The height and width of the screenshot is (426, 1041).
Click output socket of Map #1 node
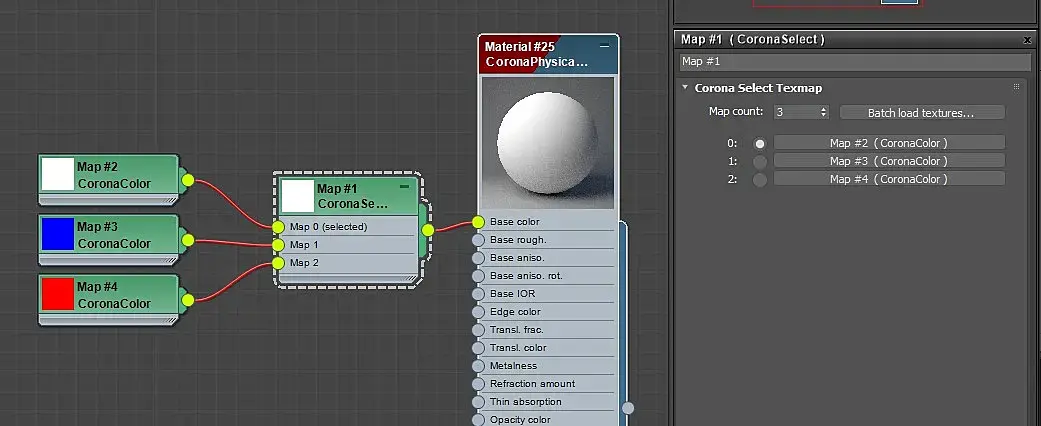pyautogui.click(x=428, y=230)
